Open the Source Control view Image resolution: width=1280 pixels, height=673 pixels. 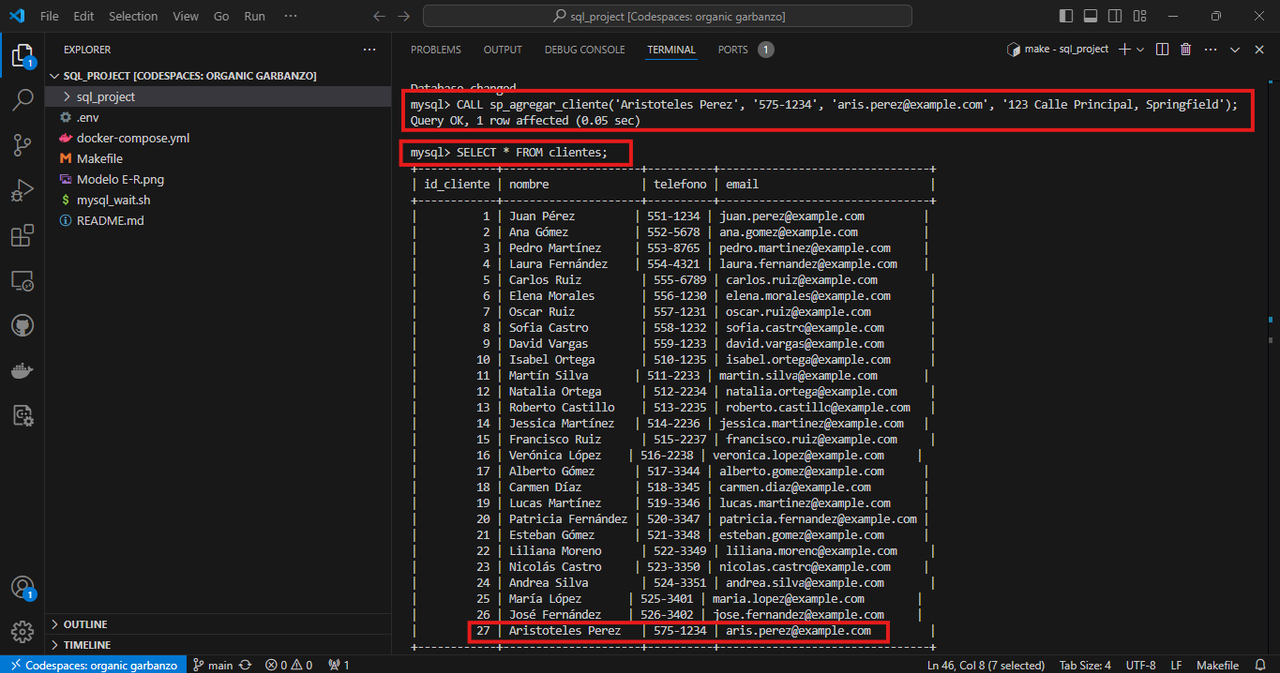22,145
